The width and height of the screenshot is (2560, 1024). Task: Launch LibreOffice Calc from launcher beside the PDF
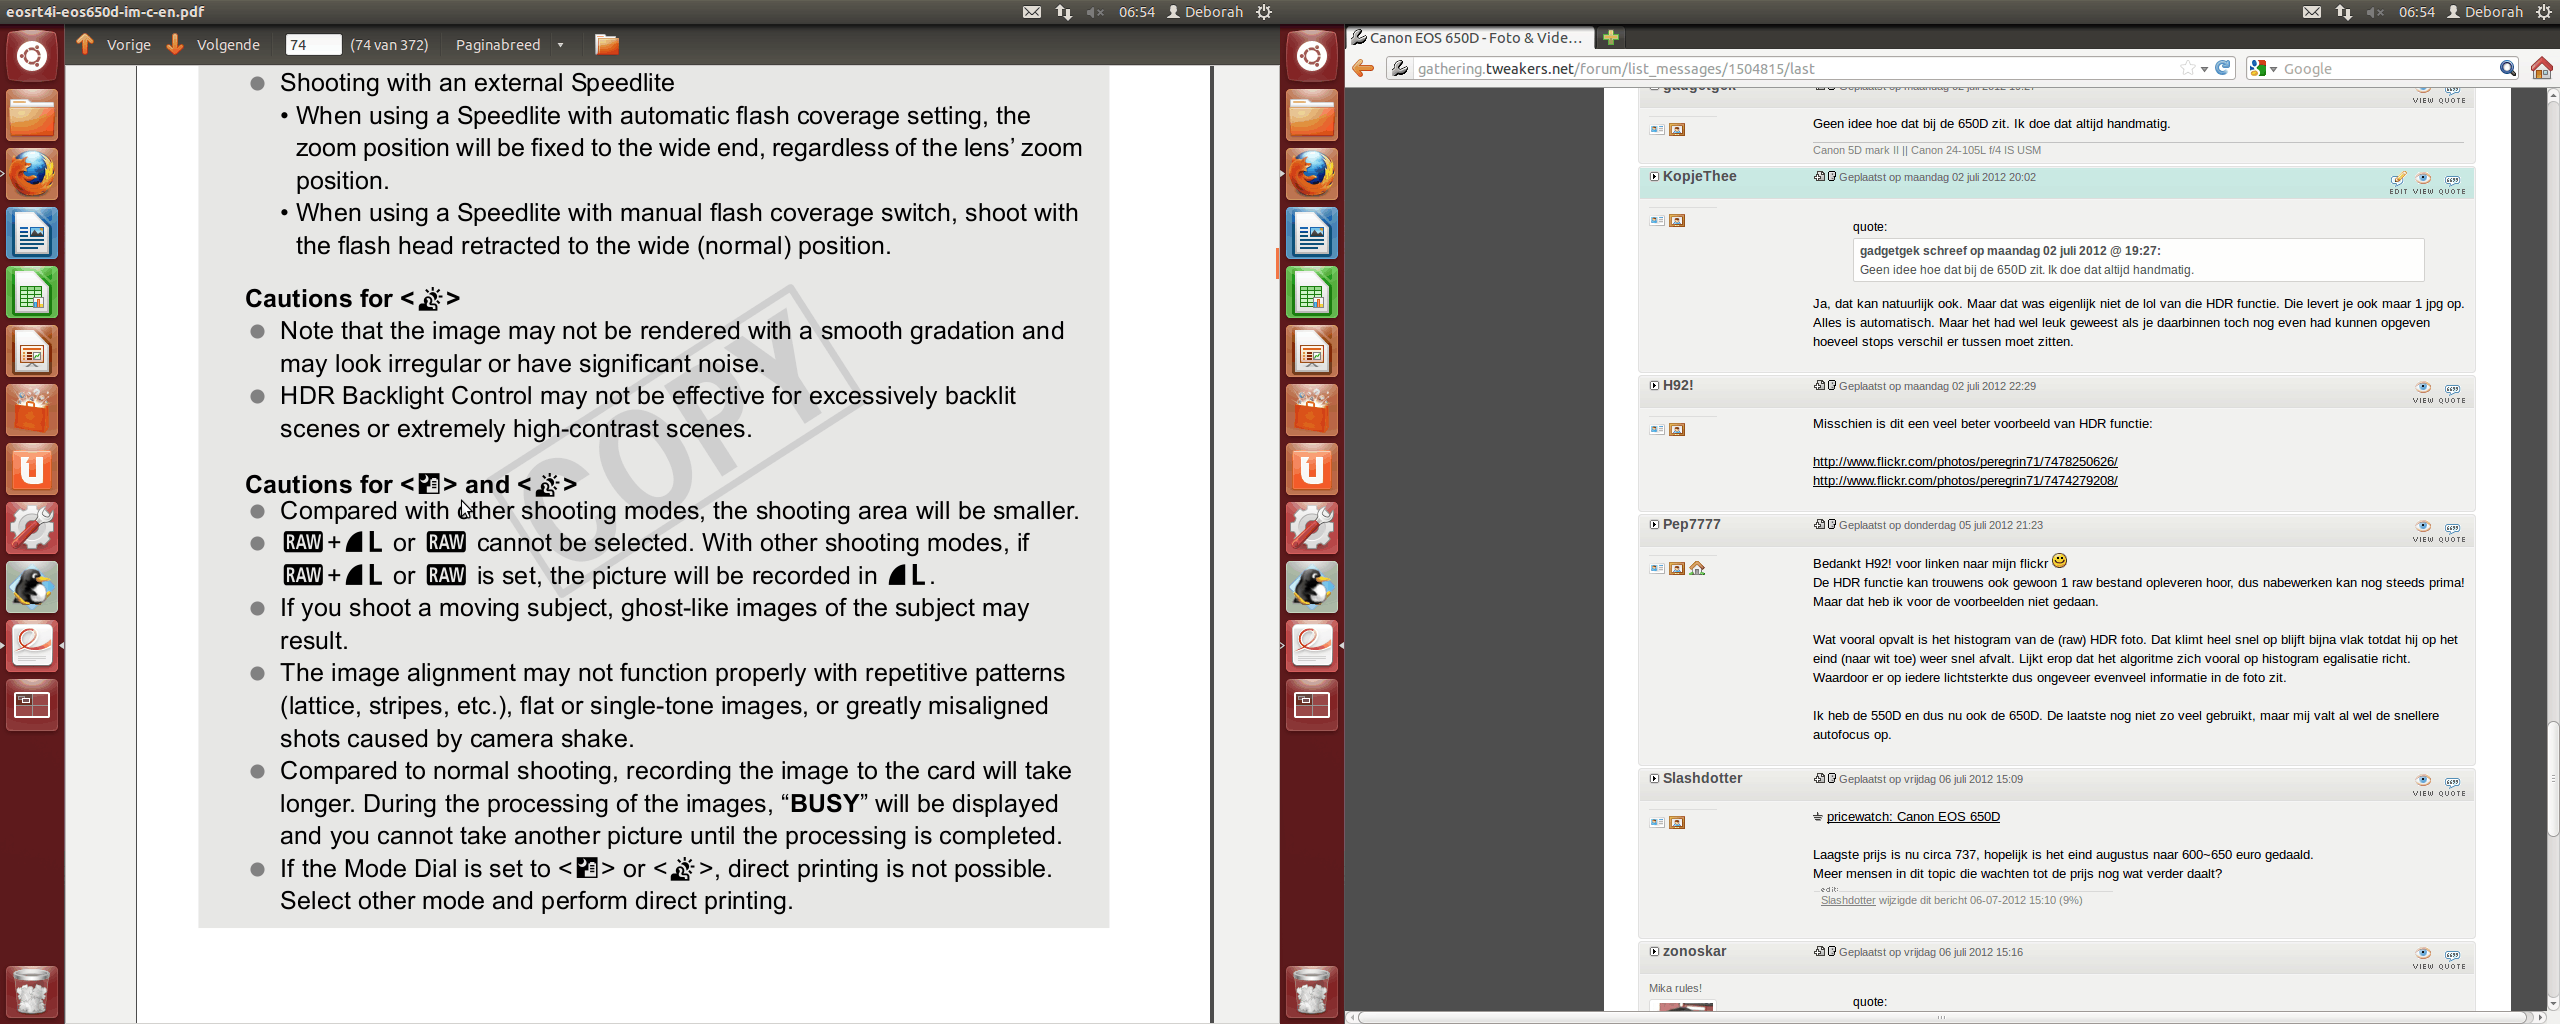(x=32, y=292)
